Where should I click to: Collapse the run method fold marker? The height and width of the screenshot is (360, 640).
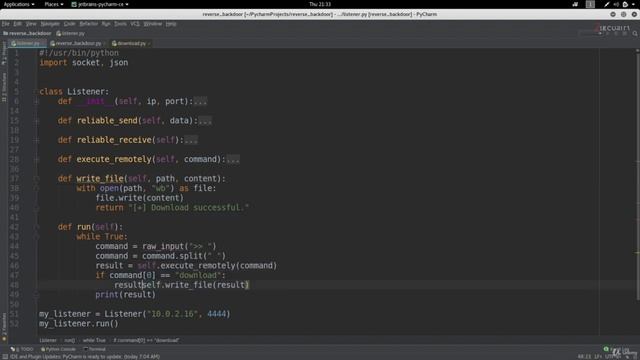[36, 227]
